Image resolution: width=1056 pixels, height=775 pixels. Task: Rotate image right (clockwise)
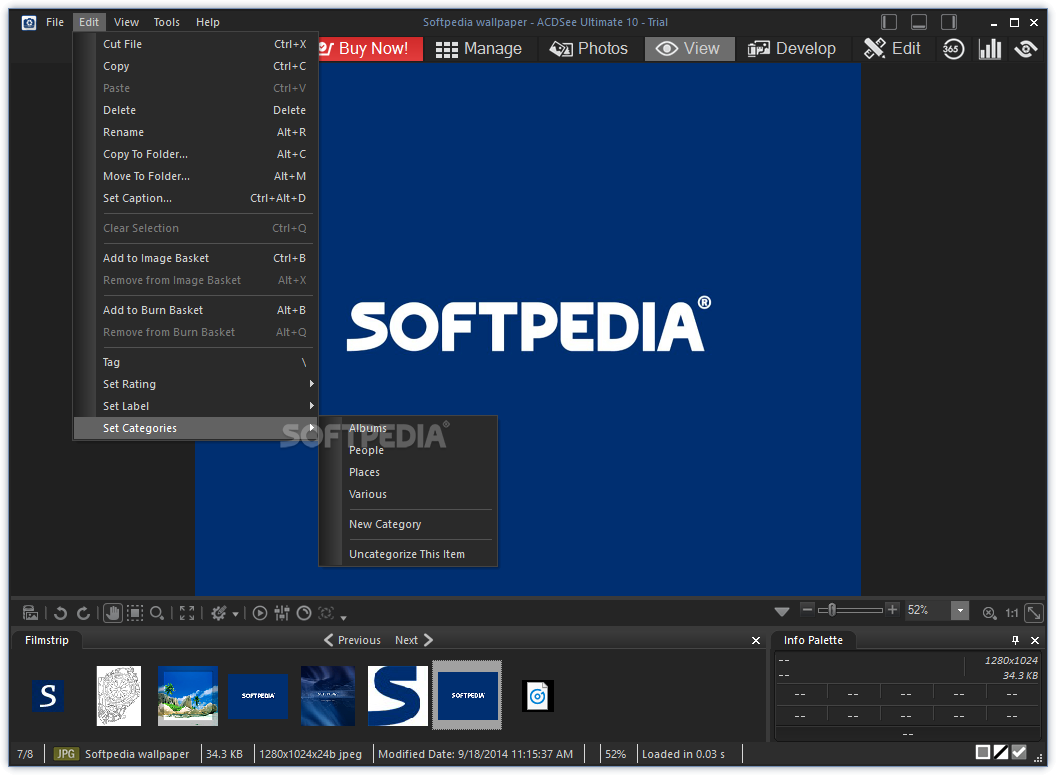coord(83,613)
